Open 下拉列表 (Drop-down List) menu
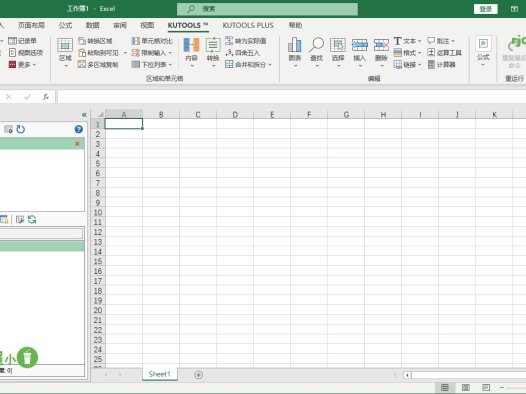Screen dimensions: 526x394 click(x=152, y=64)
